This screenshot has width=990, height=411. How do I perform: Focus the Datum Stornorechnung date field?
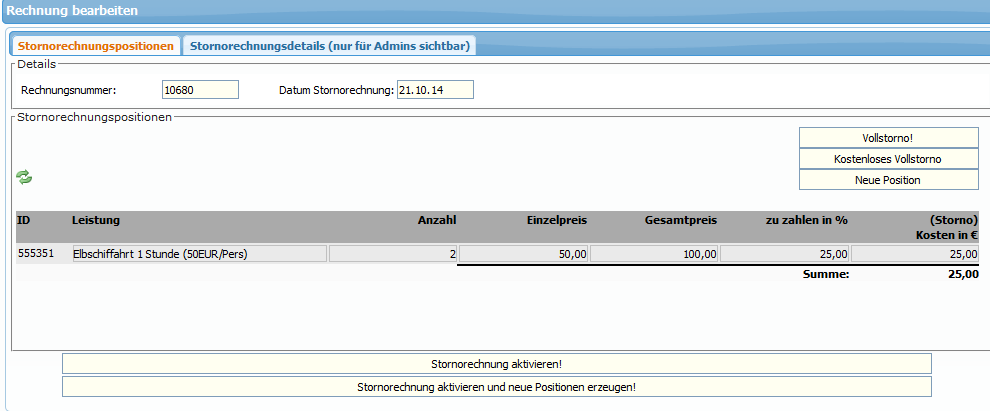click(434, 90)
